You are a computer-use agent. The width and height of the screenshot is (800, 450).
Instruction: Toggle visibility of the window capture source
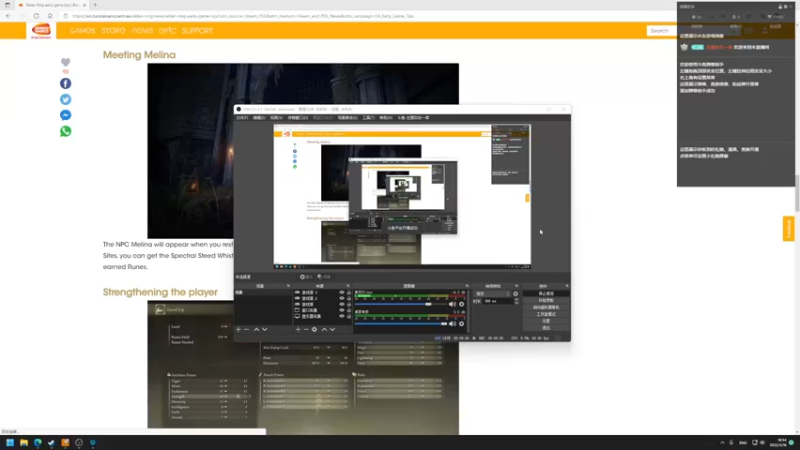click(342, 310)
